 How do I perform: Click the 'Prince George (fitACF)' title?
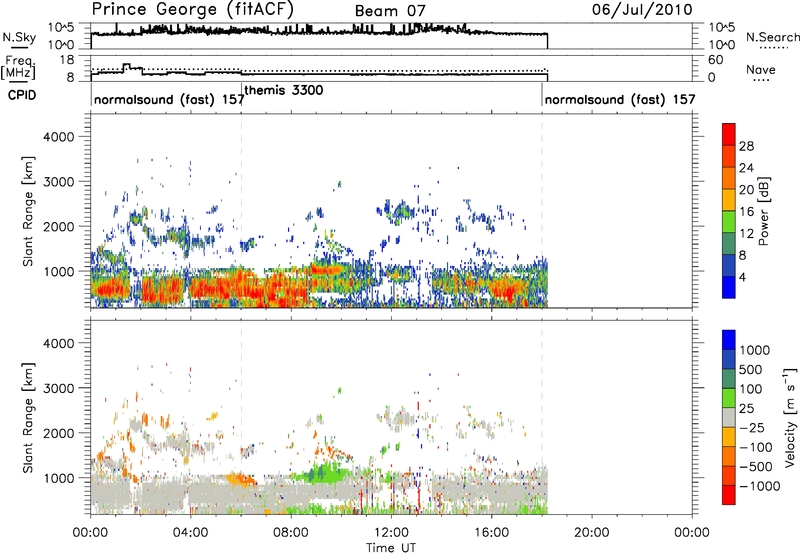coord(193,10)
